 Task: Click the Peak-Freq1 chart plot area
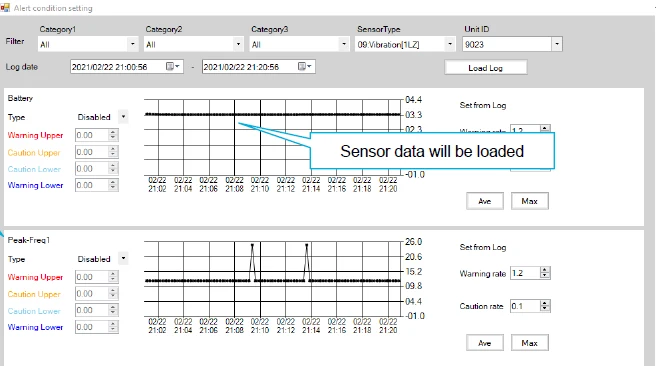pyautogui.click(x=273, y=279)
